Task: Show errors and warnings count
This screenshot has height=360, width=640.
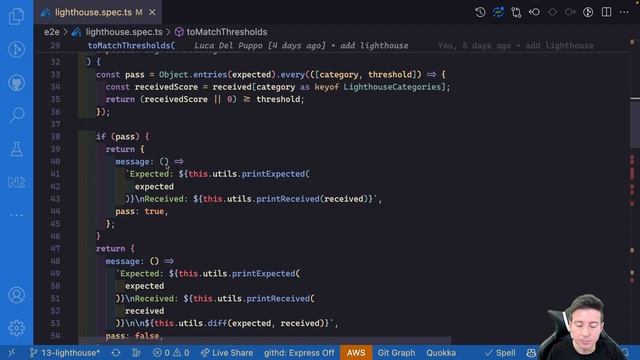Action: pos(171,353)
